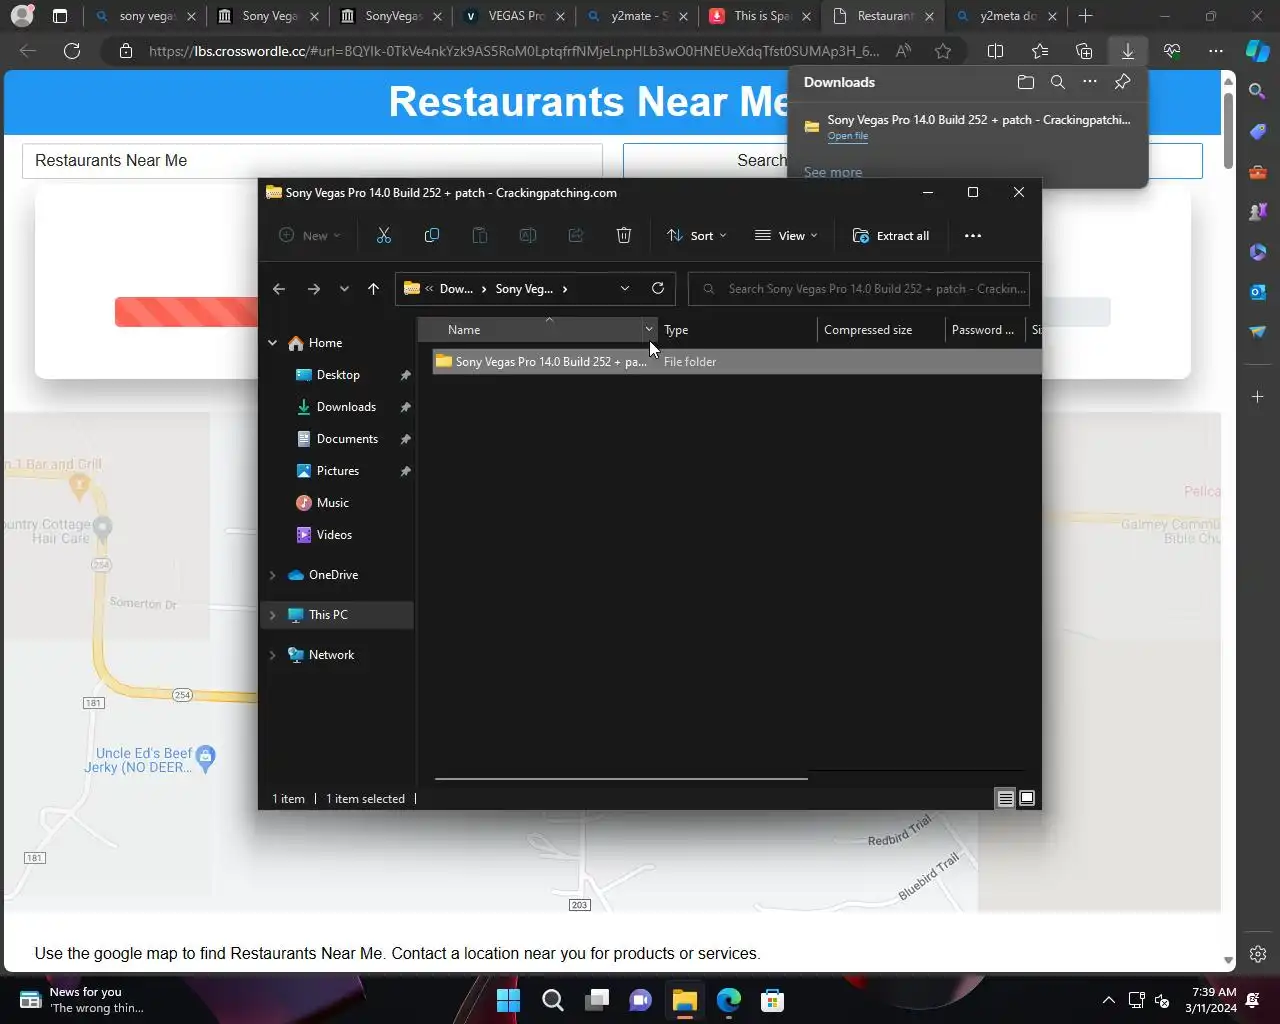This screenshot has width=1280, height=1024.
Task: Switch to the y2meta browser tab
Action: point(1006,16)
